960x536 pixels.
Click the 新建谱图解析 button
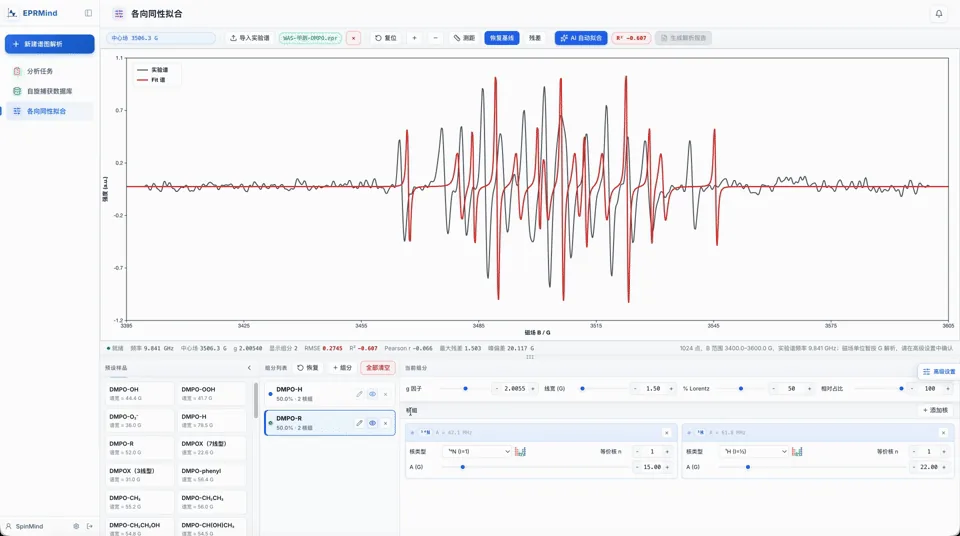click(x=50, y=44)
